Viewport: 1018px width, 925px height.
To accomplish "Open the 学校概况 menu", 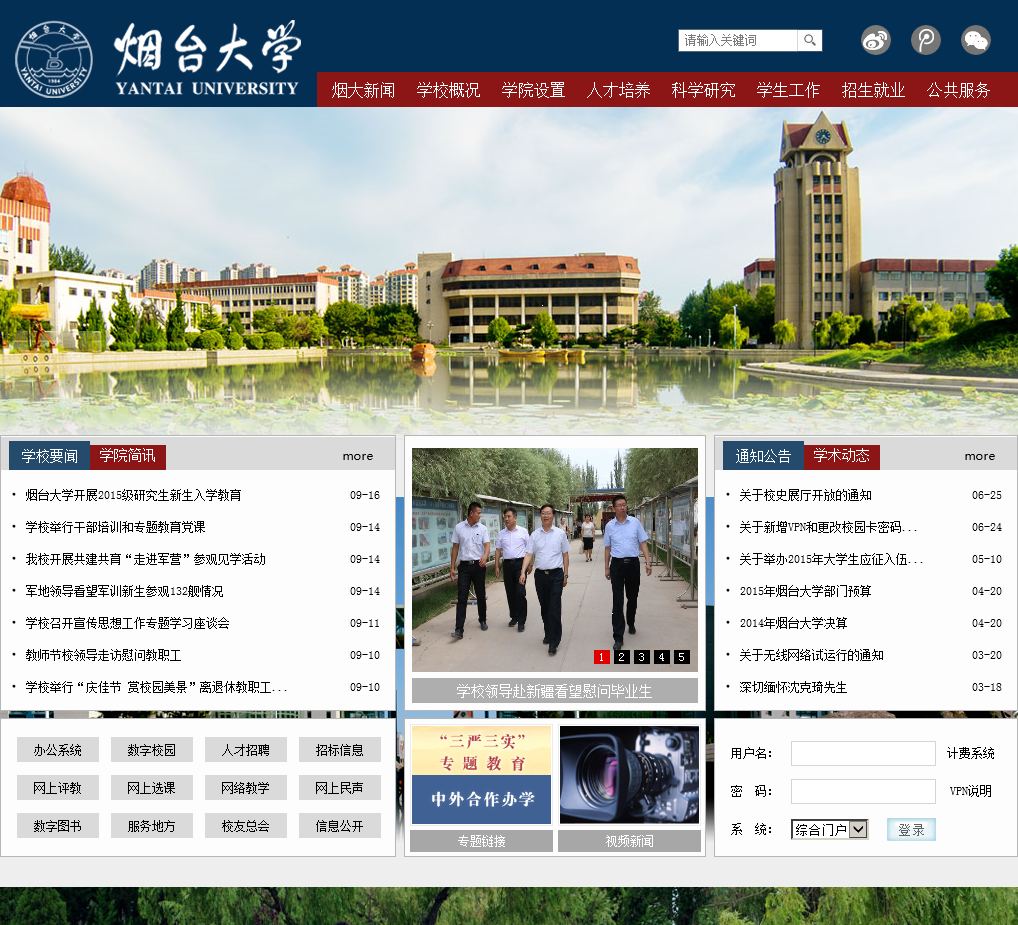I will point(448,90).
